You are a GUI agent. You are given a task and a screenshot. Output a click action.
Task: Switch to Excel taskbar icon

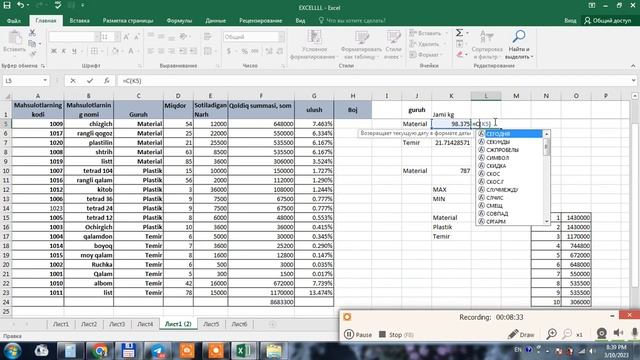[x=244, y=351]
